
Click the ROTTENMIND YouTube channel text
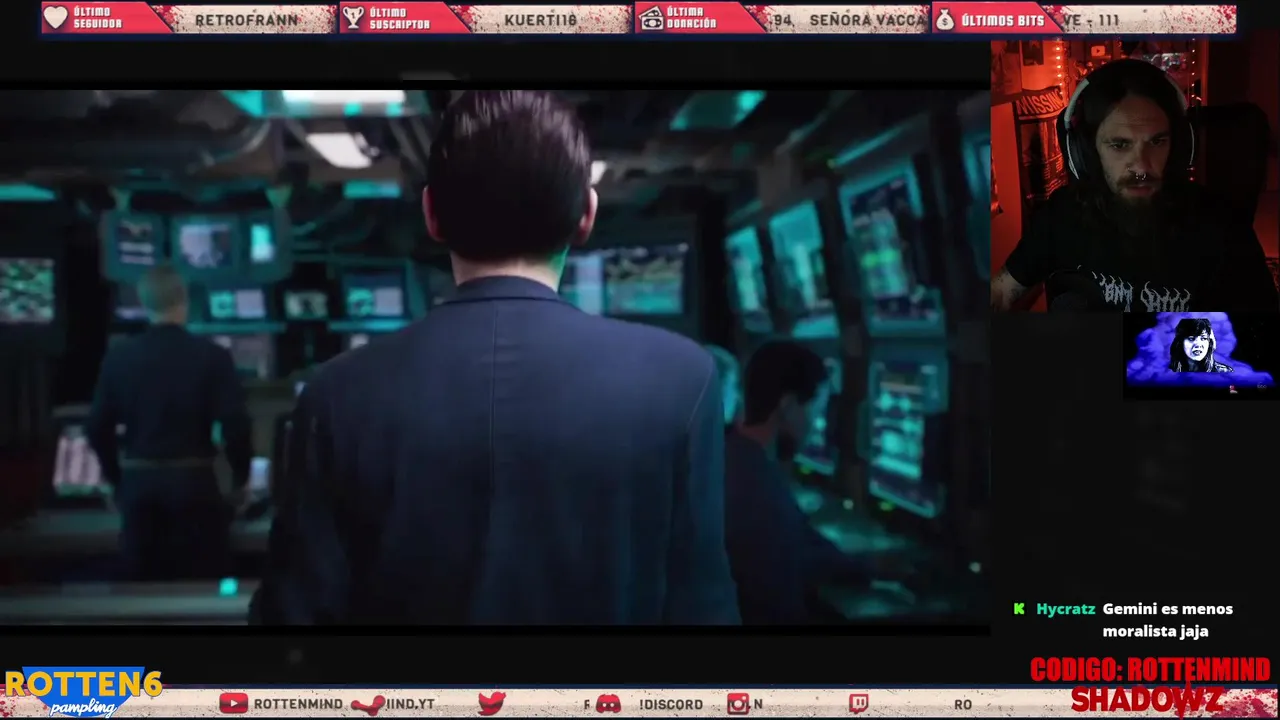coord(298,704)
